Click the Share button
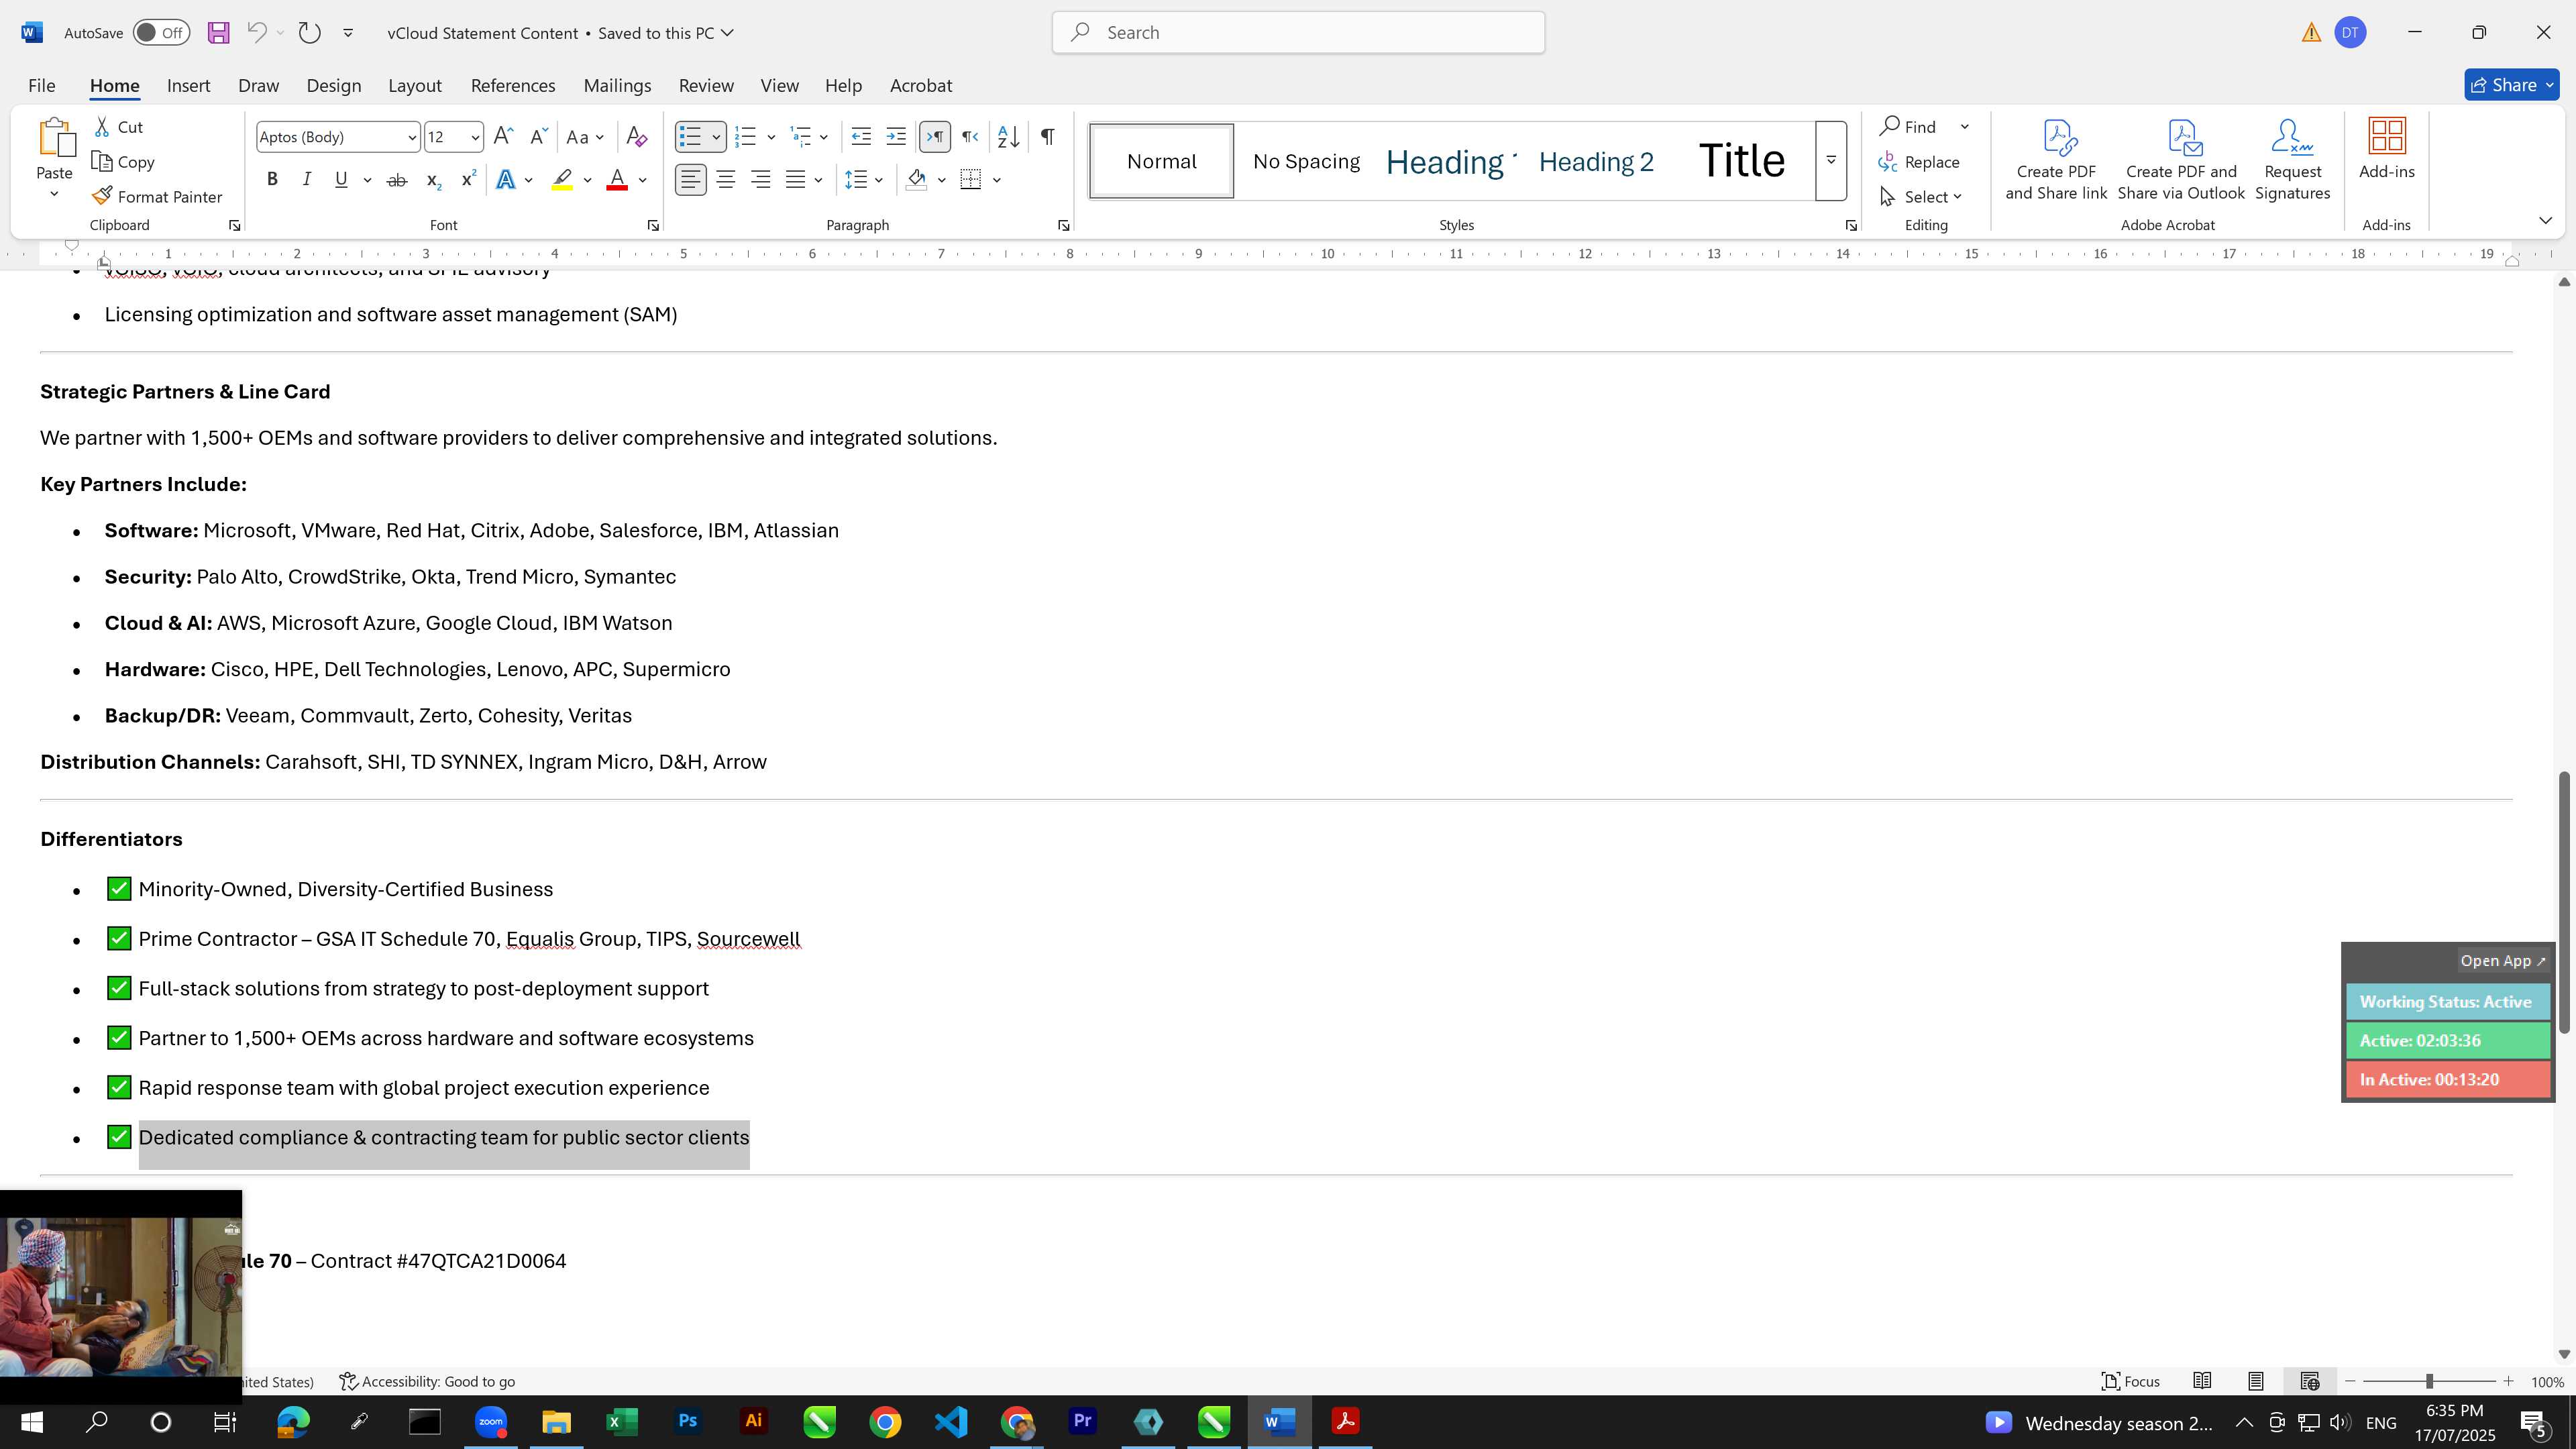 tap(2511, 85)
